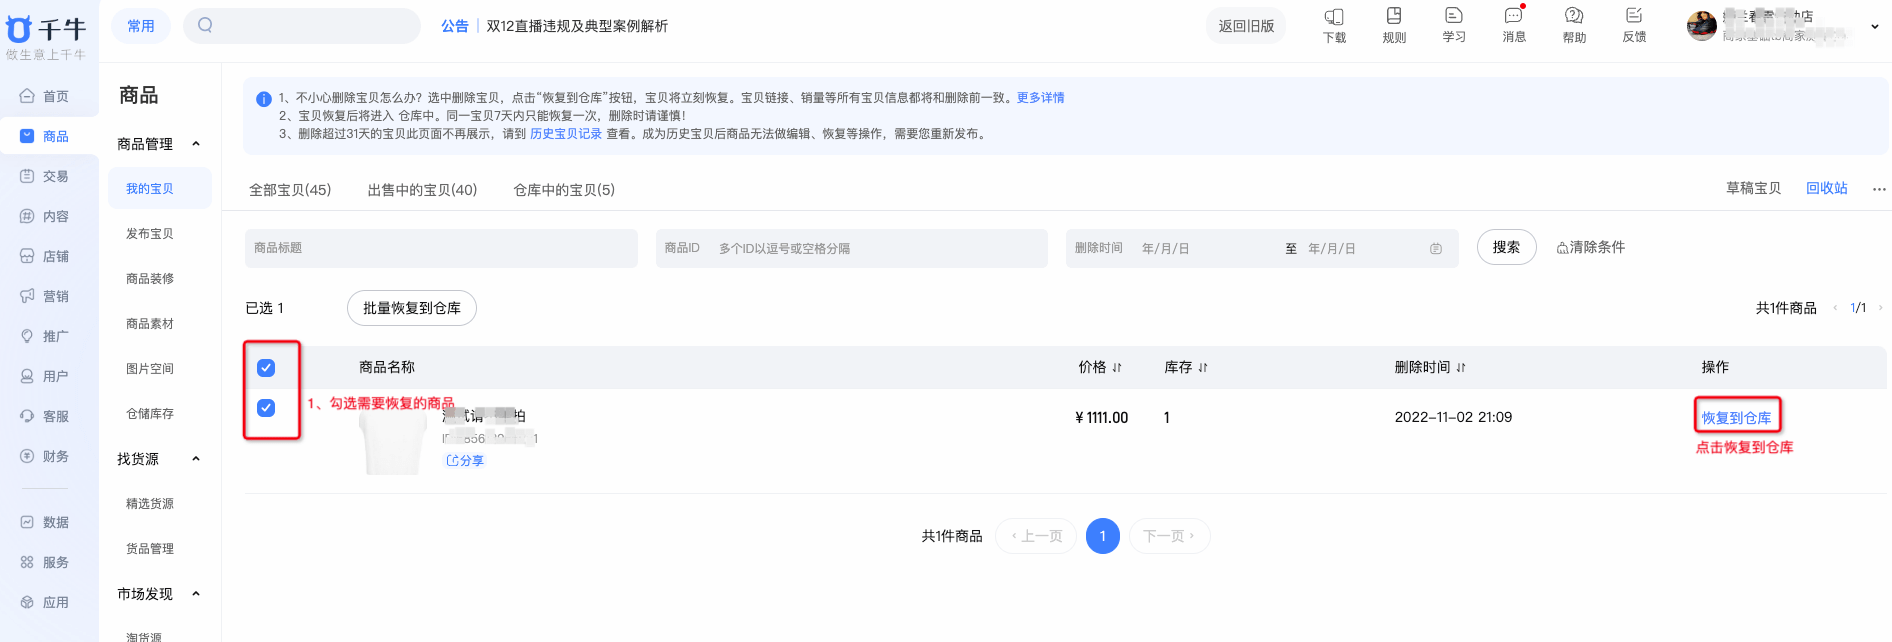Open the 规则 rules icon
Screen dimensions: 1892x642
pyautogui.click(x=1394, y=17)
